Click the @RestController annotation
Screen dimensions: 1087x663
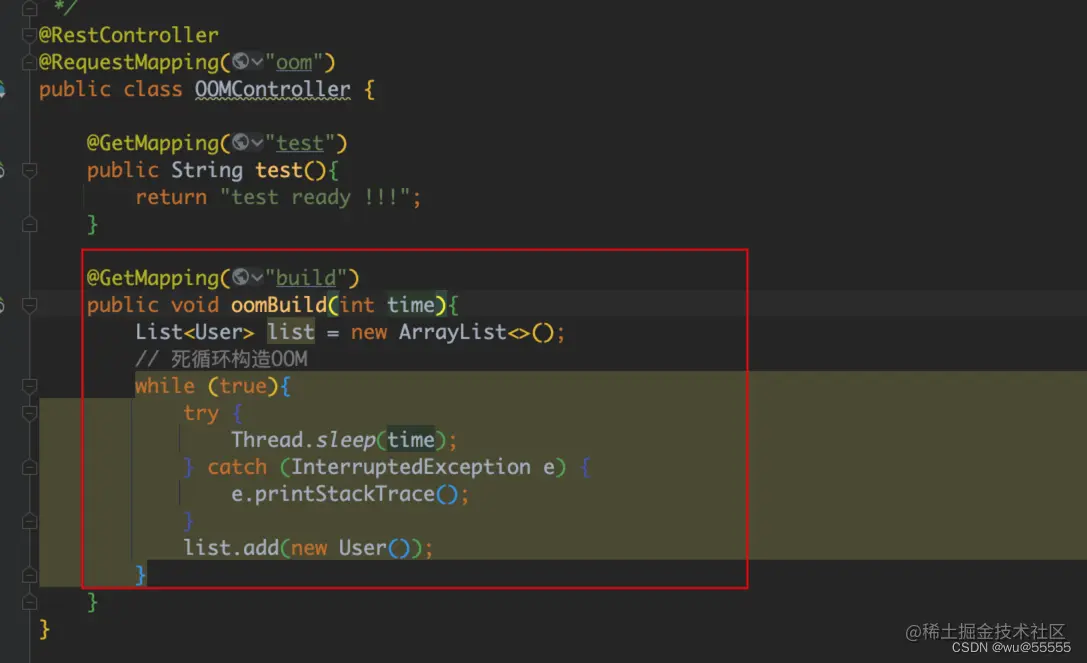128,35
